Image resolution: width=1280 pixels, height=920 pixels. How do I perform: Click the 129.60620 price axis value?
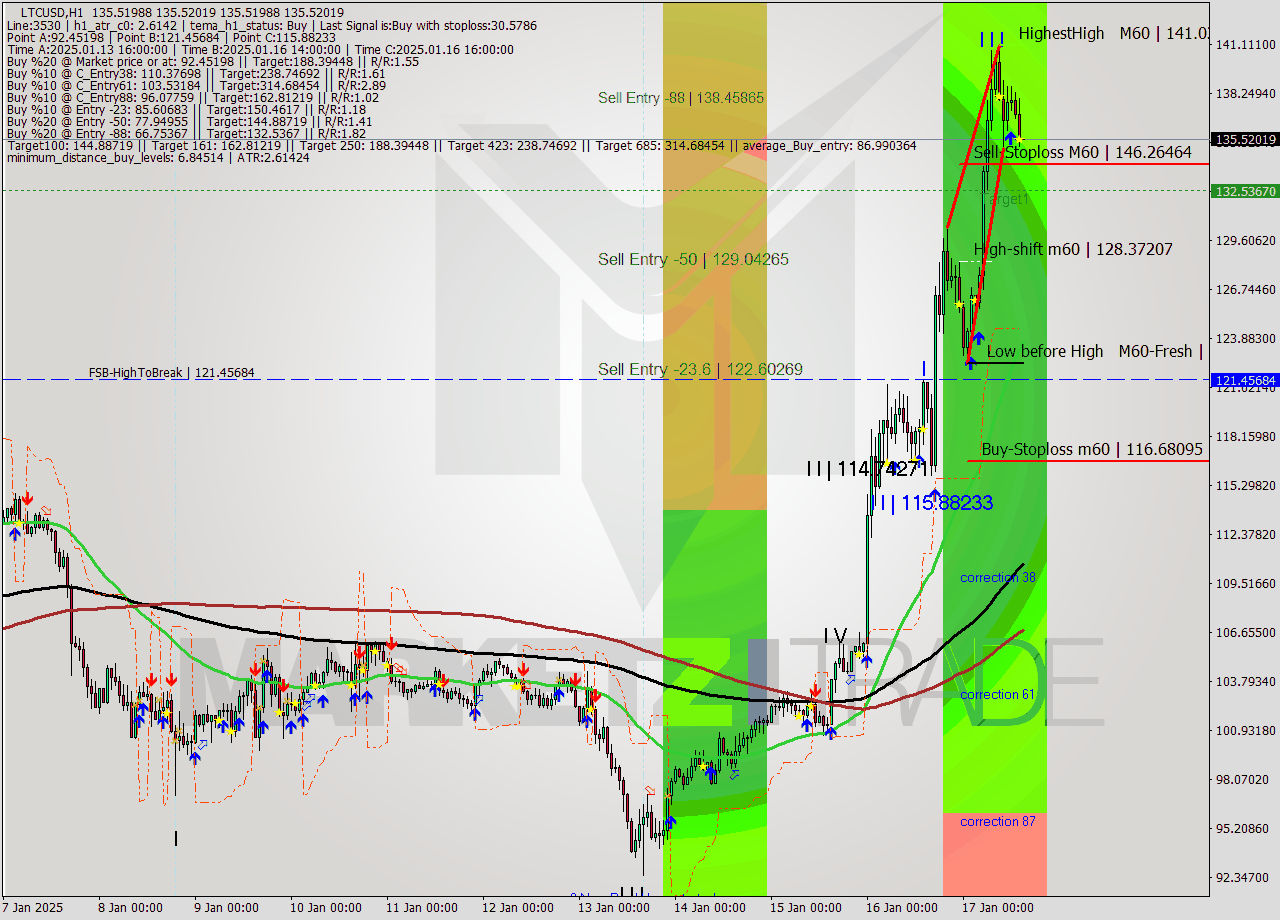pyautogui.click(x=1245, y=240)
